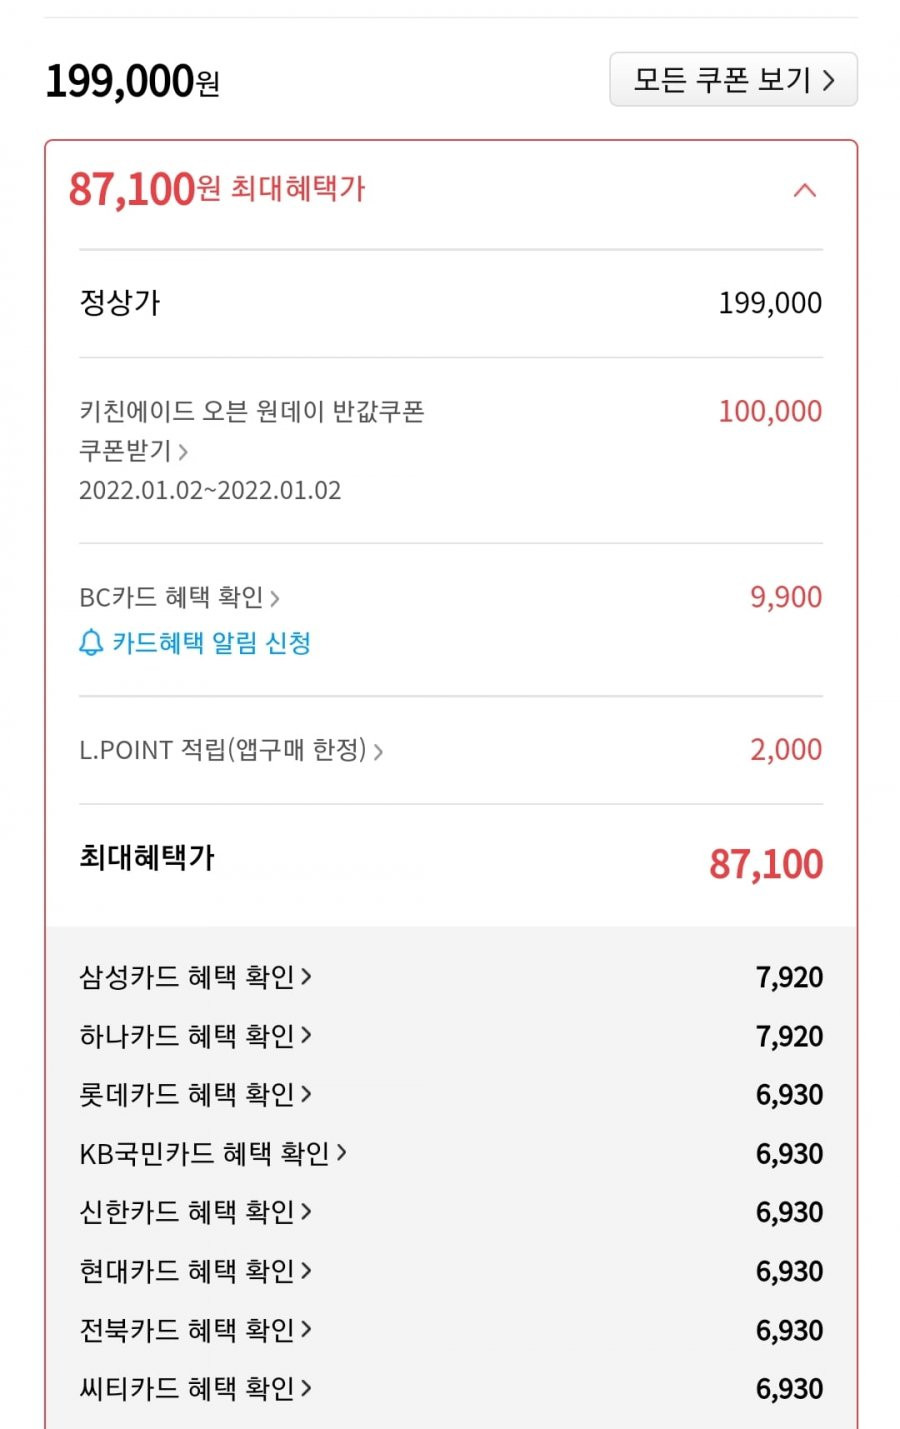Click the chevron next to 쿠폰받기

tap(183, 452)
